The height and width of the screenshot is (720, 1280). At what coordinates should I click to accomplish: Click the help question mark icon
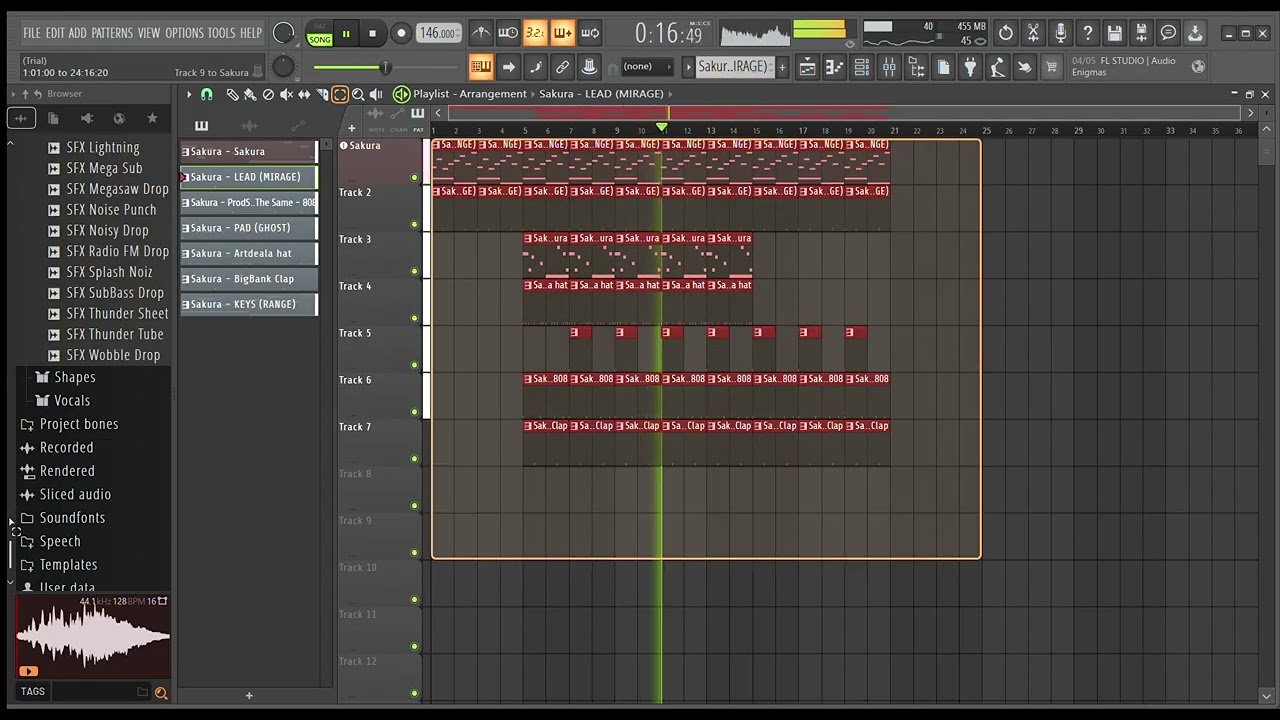coord(1087,33)
